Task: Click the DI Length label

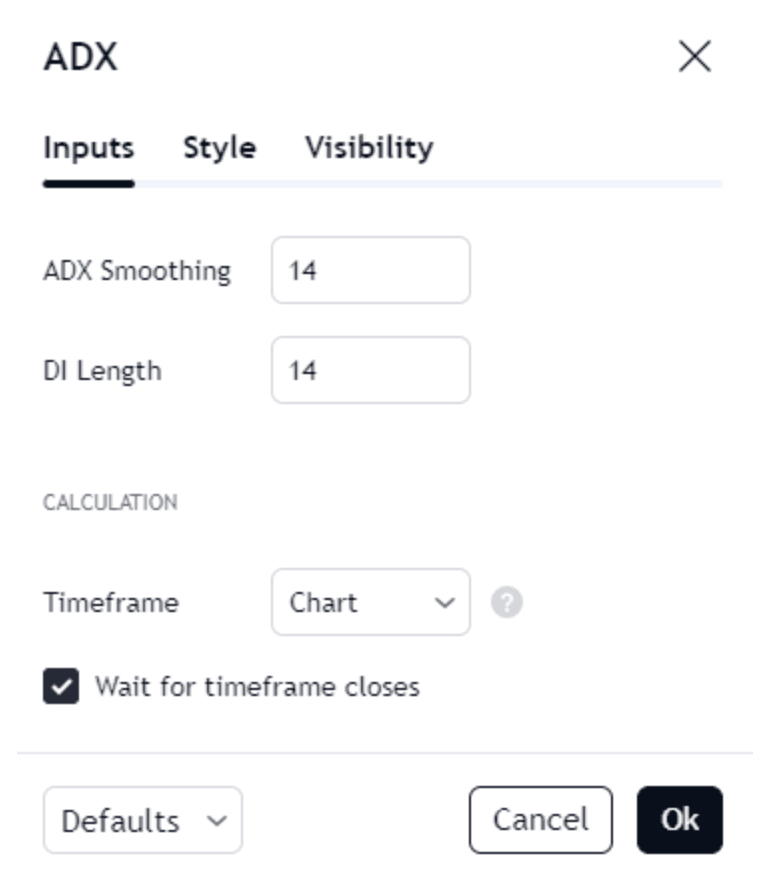Action: (x=102, y=371)
